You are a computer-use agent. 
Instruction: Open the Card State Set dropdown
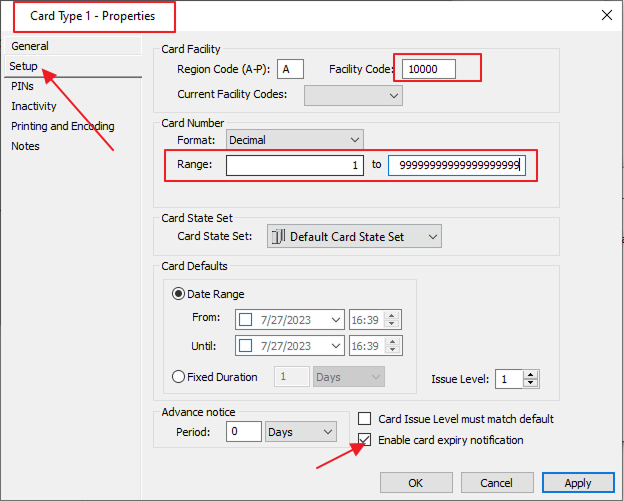click(355, 237)
